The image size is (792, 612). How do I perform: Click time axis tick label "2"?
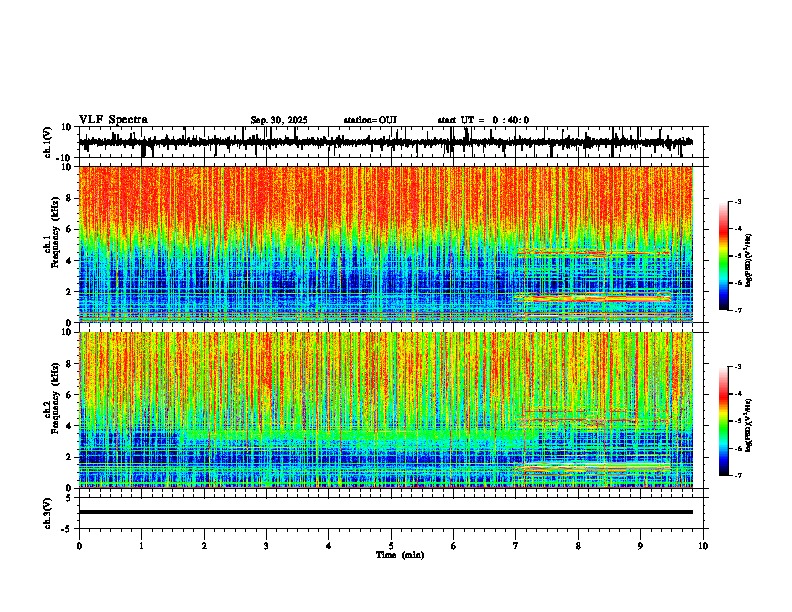pyautogui.click(x=204, y=546)
